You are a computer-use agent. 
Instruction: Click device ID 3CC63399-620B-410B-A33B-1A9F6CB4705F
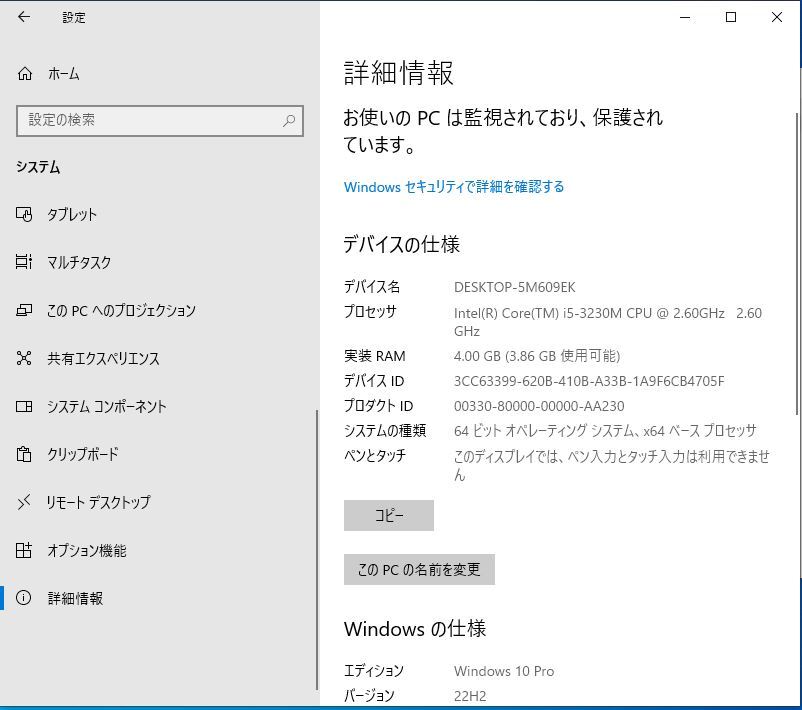point(589,381)
